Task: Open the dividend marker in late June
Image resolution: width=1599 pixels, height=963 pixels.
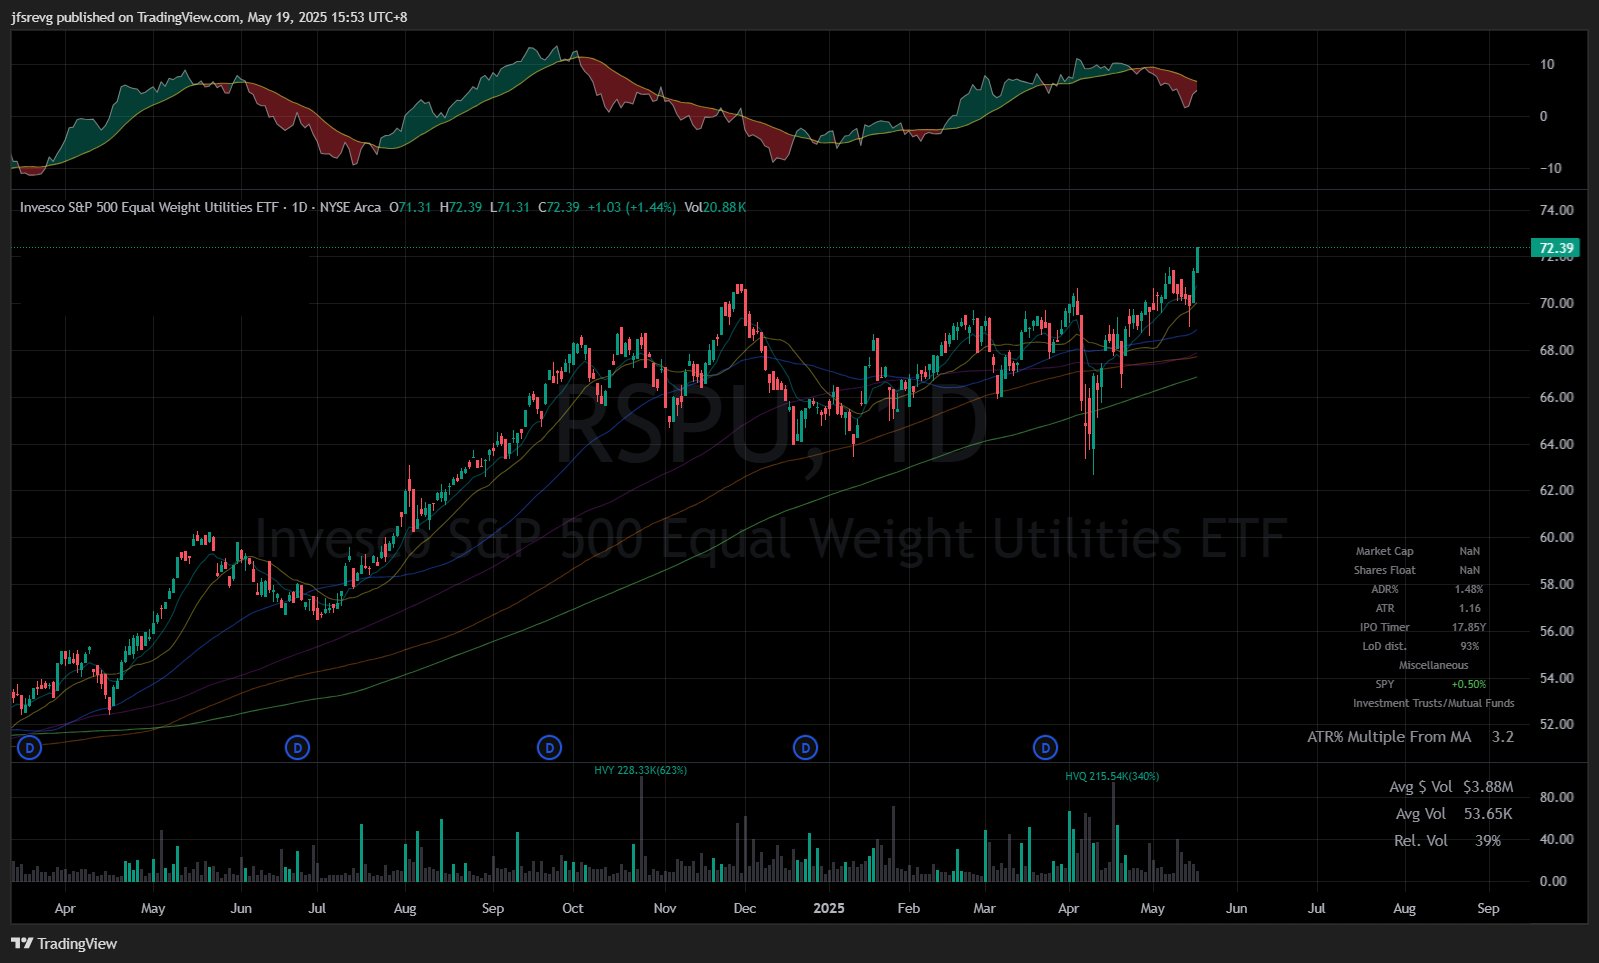Action: 297,747
